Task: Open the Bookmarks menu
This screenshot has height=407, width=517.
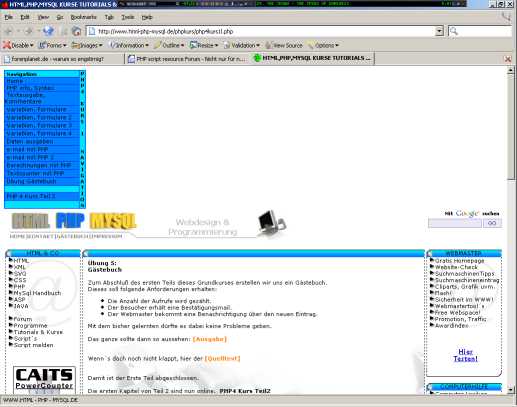Action: pyautogui.click(x=84, y=17)
